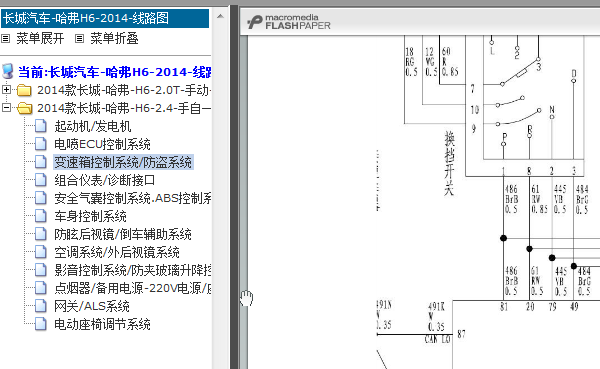Image resolution: width=600 pixels, height=369 pixels.
Task: Click the 菜单折叠 collapse-all button
Action: point(114,38)
